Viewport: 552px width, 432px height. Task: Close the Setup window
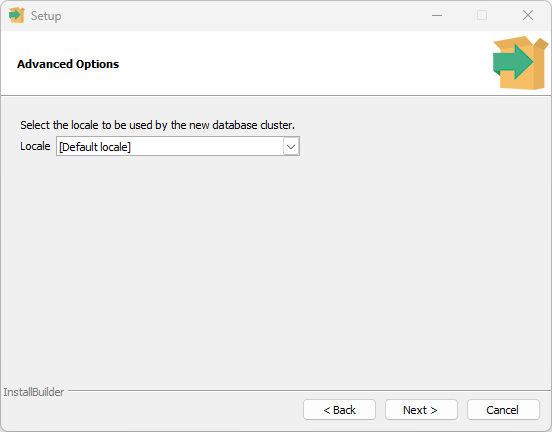(528, 15)
